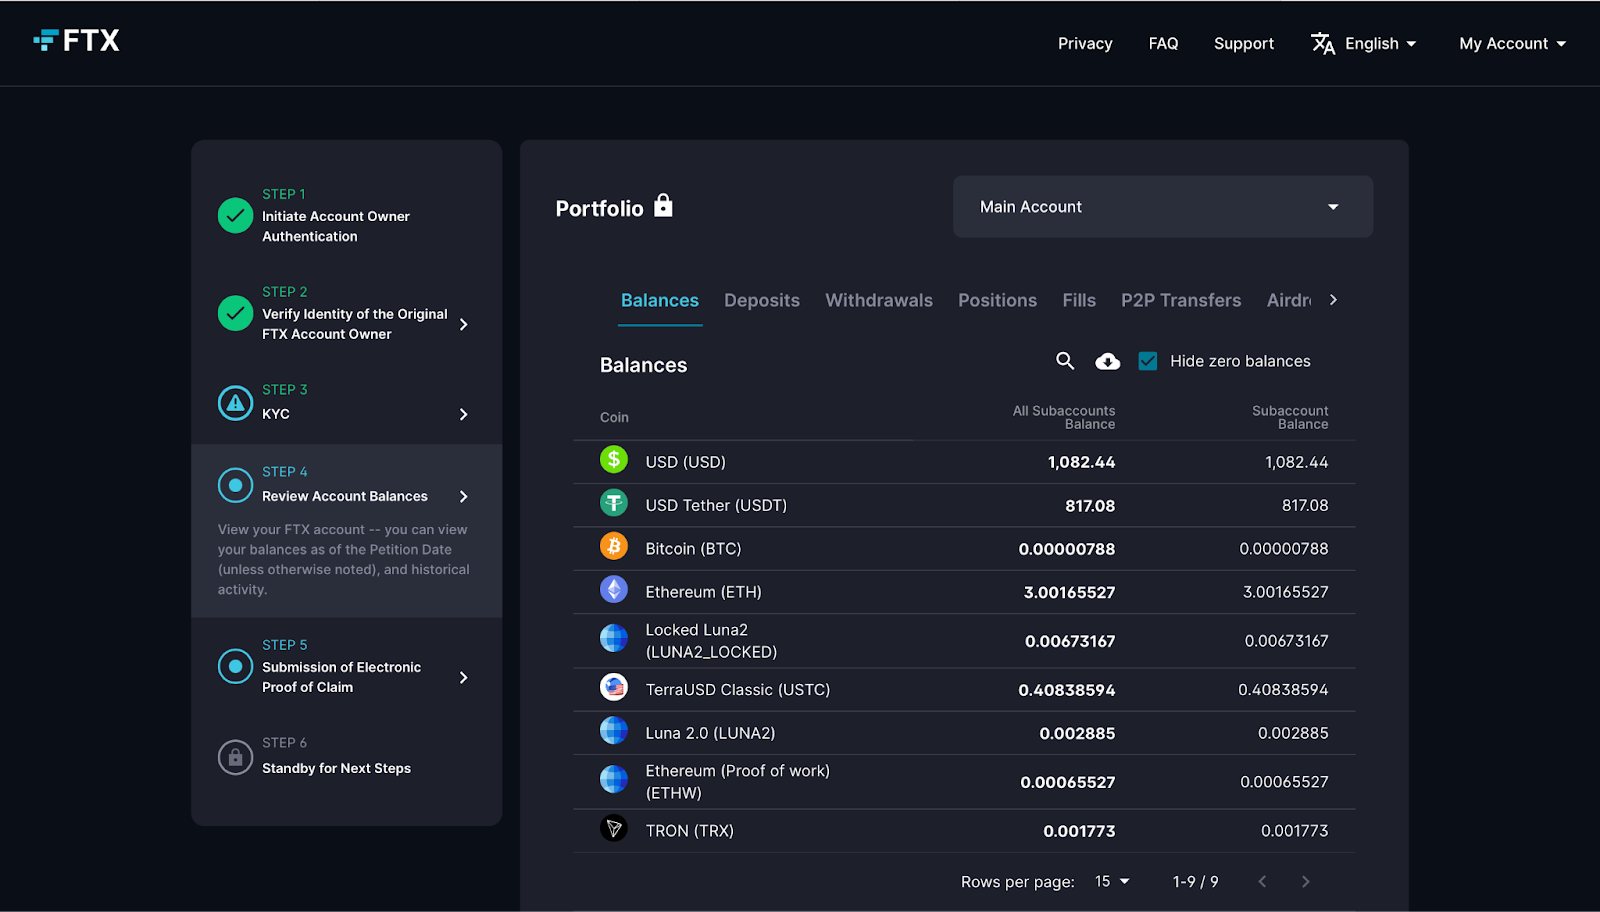The width and height of the screenshot is (1600, 912).
Task: Click the TRON coin icon
Action: point(613,829)
